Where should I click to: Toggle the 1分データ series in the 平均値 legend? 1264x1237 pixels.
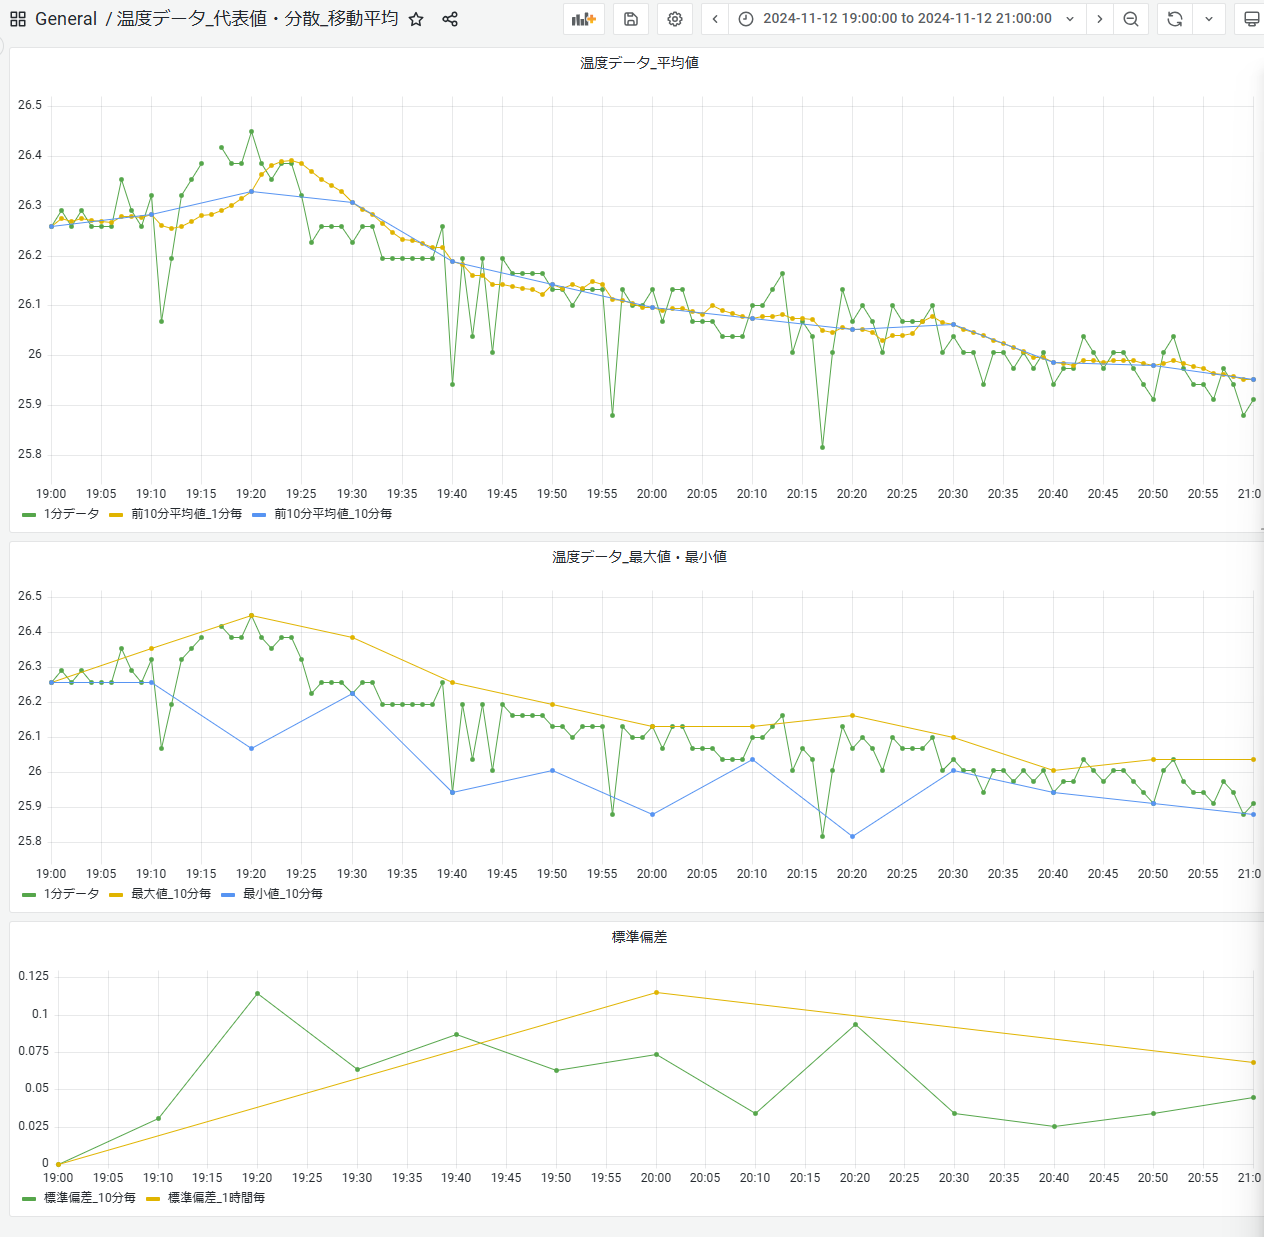[71, 514]
